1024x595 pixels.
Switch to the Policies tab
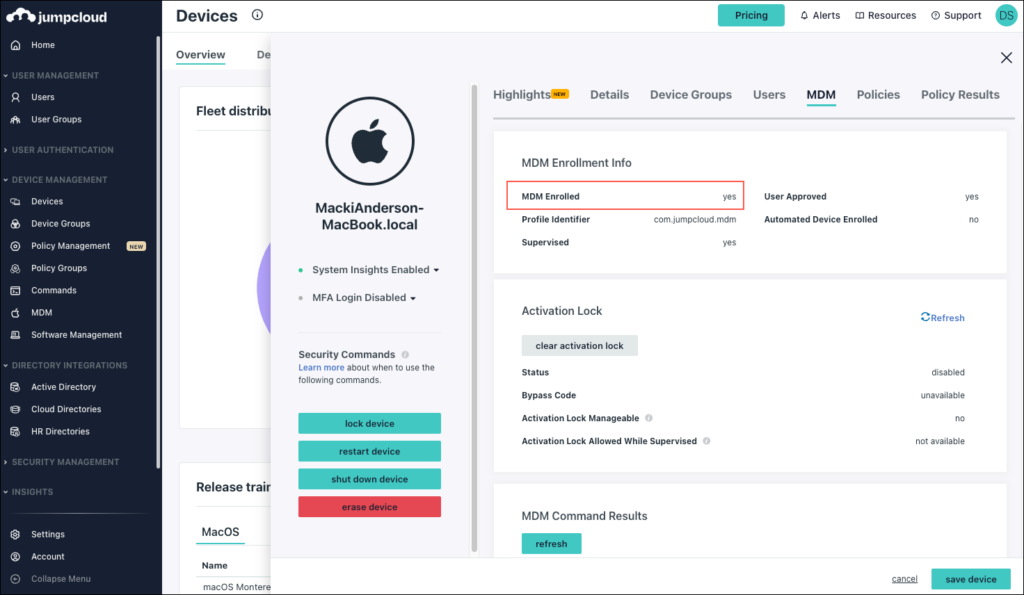tap(878, 95)
